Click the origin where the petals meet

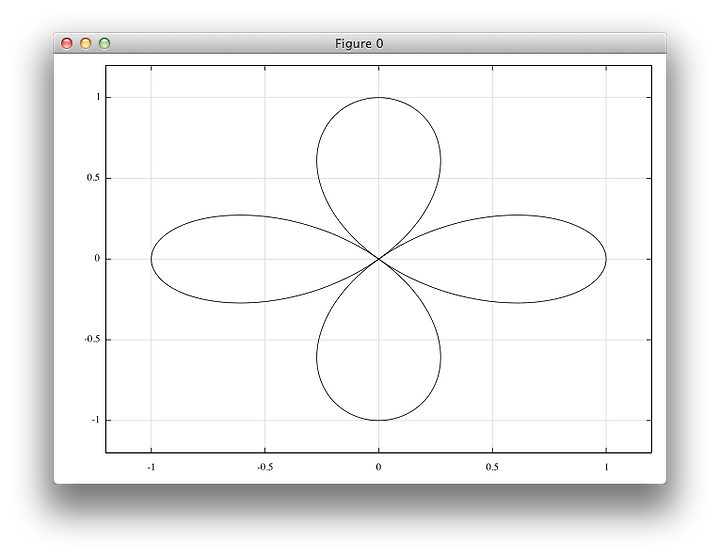pyautogui.click(x=378, y=259)
